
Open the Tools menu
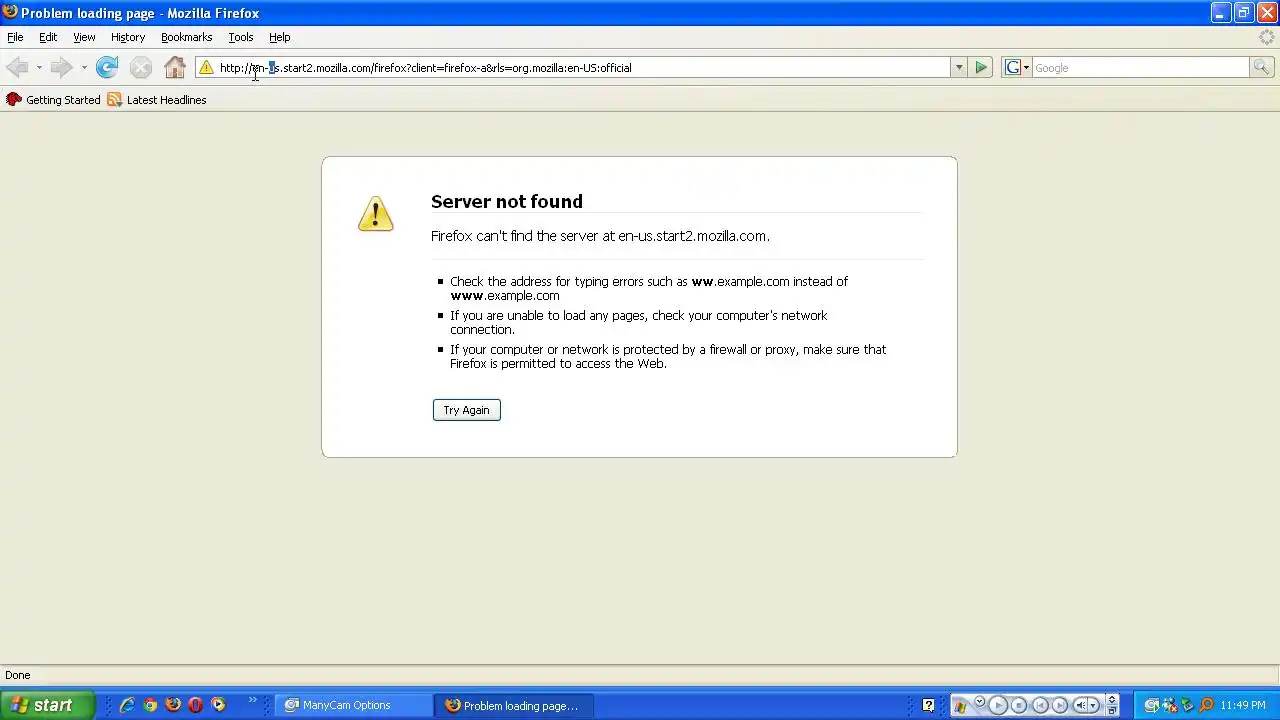click(x=241, y=37)
